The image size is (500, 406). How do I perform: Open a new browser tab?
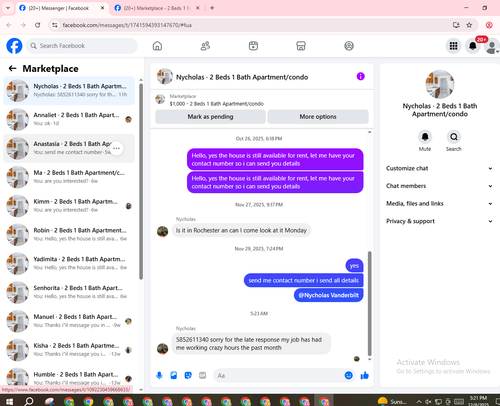coord(212,8)
